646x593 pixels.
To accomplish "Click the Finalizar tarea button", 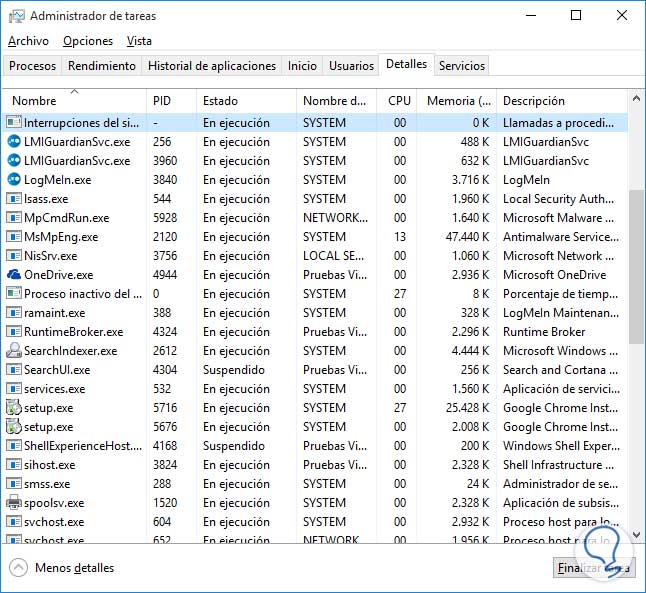I will (594, 568).
